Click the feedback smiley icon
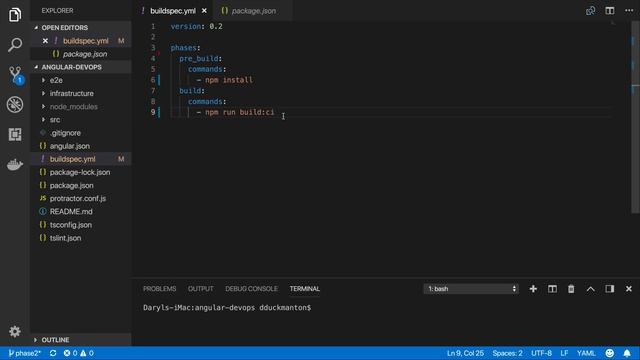The height and width of the screenshot is (360, 640). (609, 353)
